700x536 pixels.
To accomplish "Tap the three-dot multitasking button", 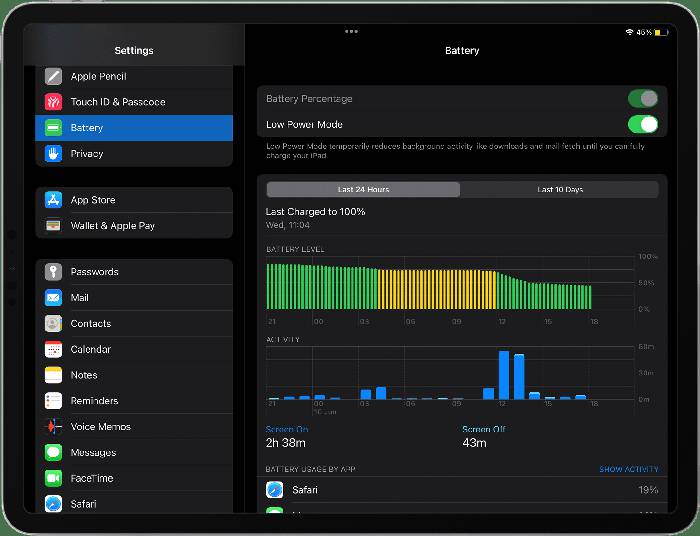I will pos(351,31).
